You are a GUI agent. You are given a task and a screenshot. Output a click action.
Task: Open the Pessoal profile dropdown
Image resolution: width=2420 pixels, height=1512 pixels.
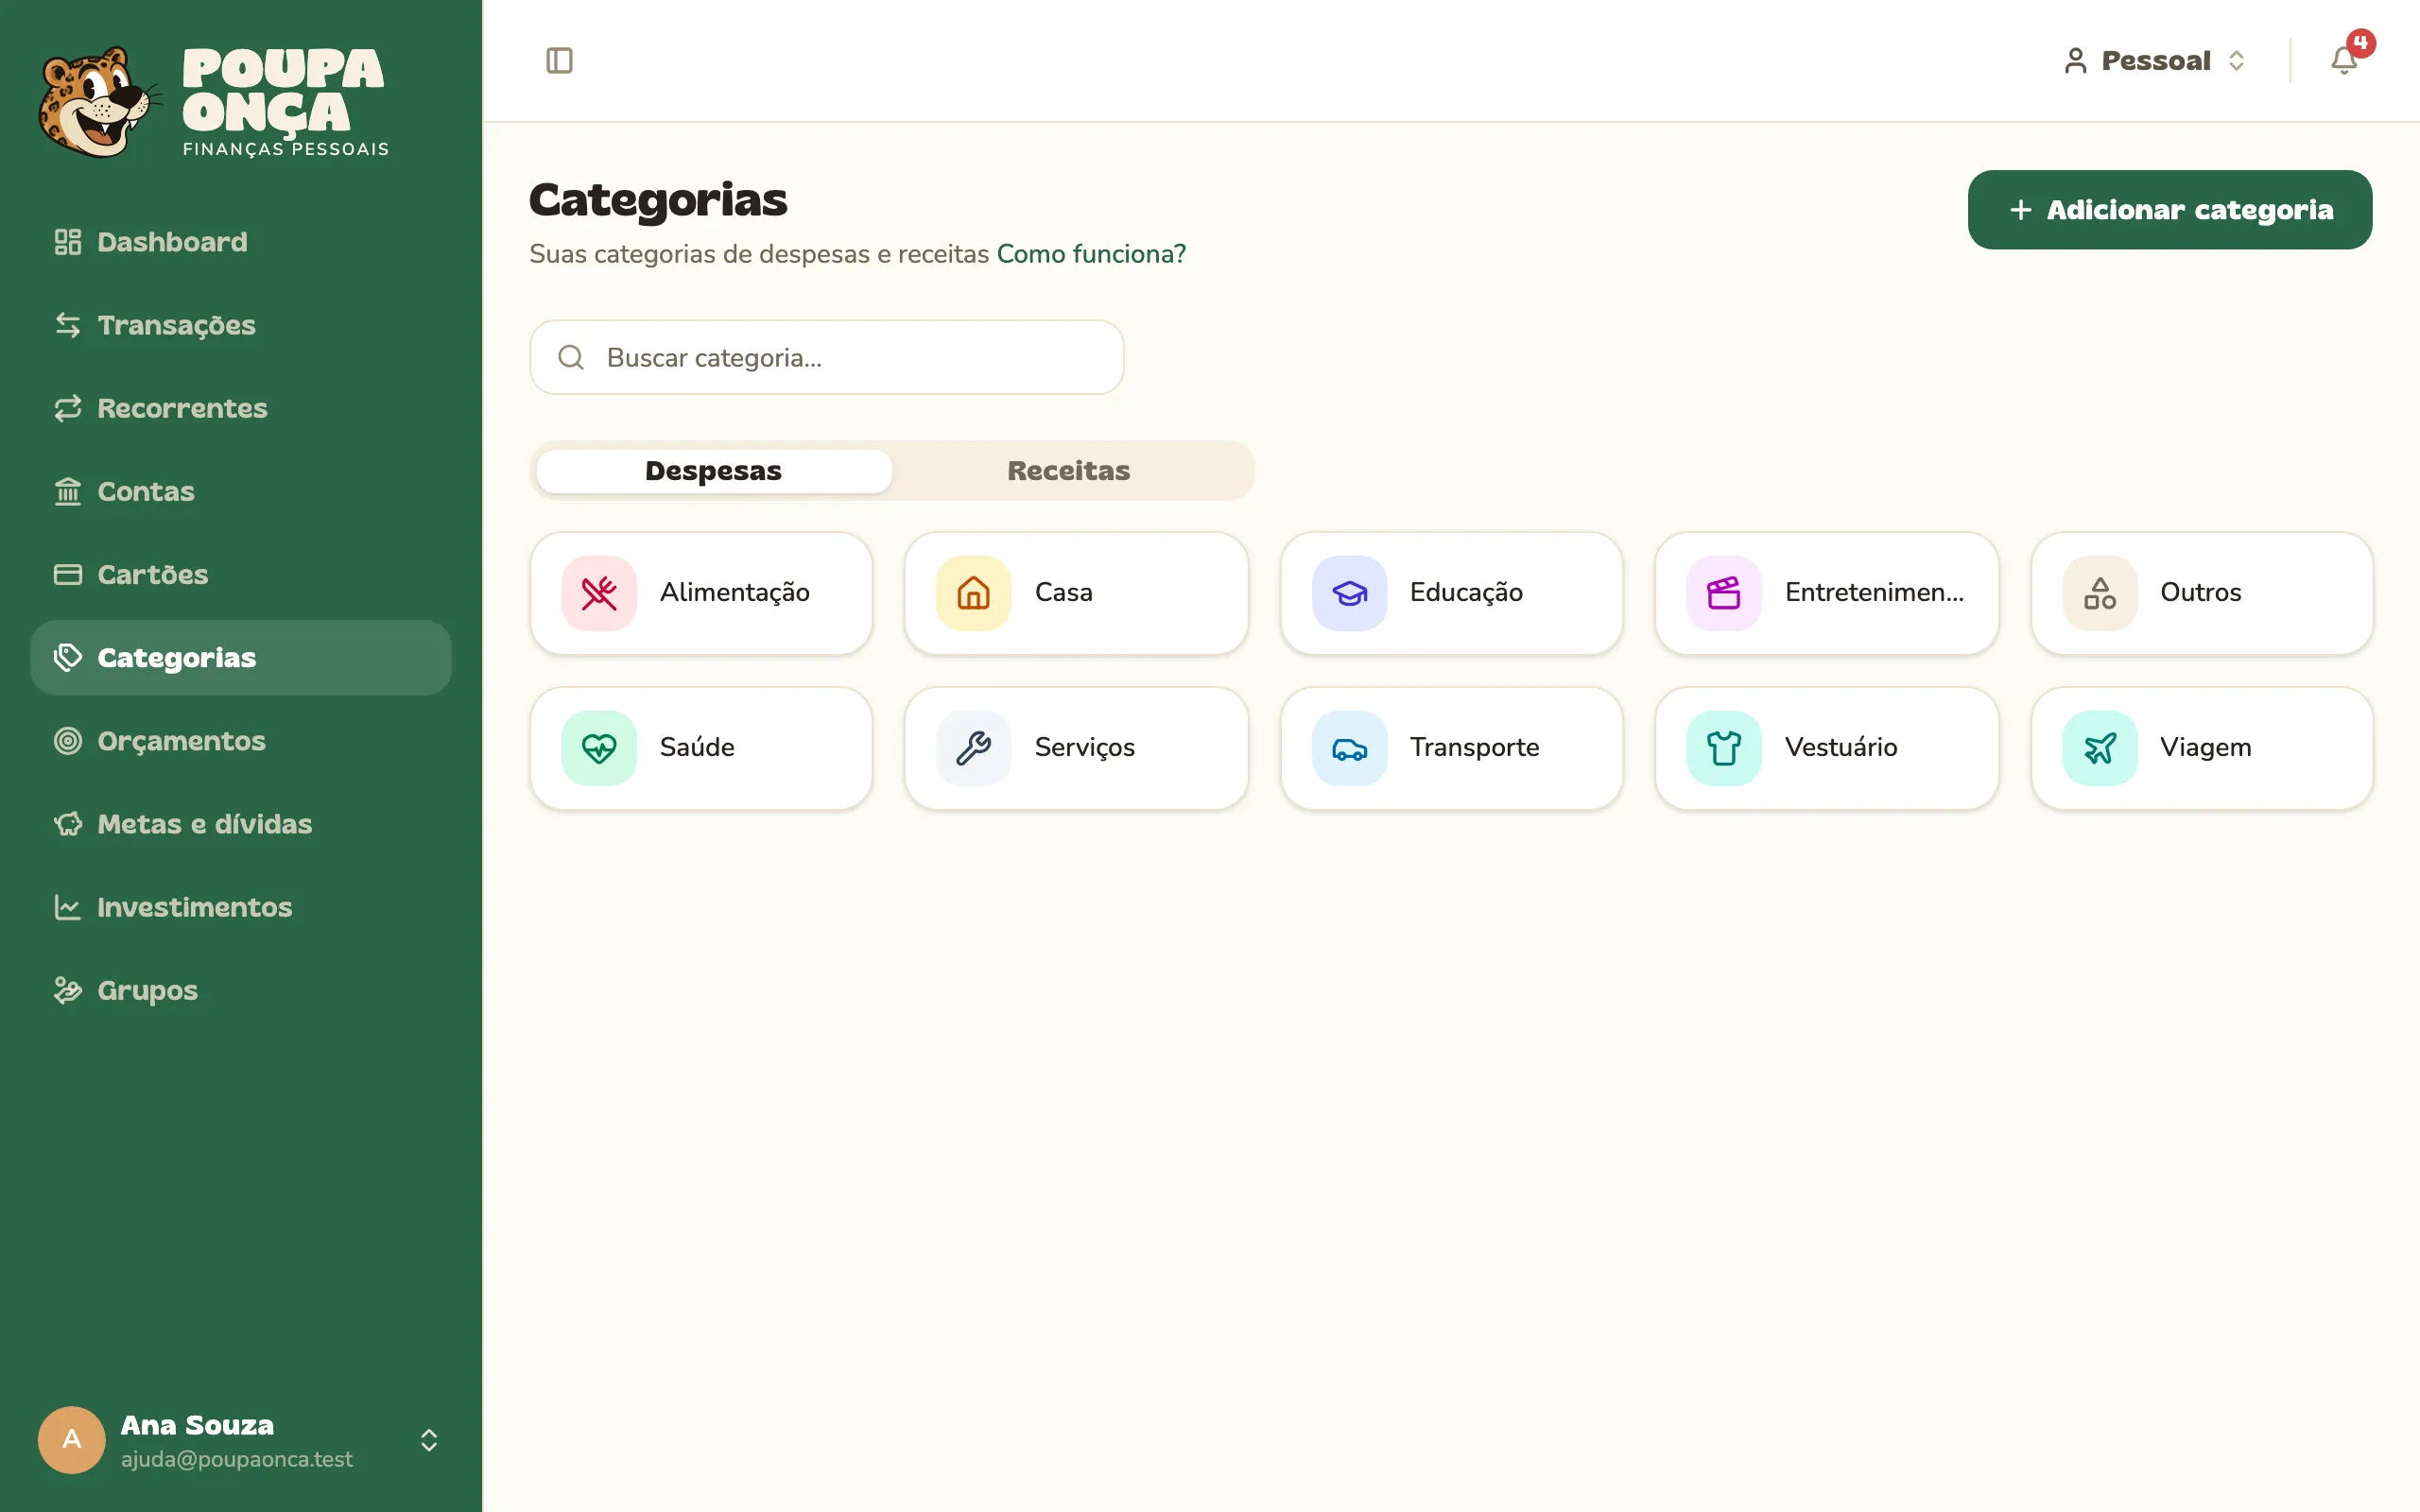click(x=2156, y=61)
